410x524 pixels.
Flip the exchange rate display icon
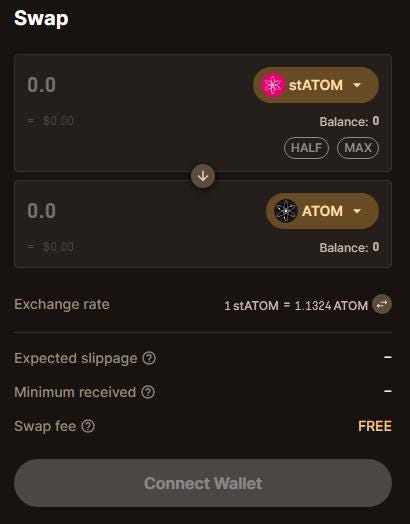coord(382,304)
